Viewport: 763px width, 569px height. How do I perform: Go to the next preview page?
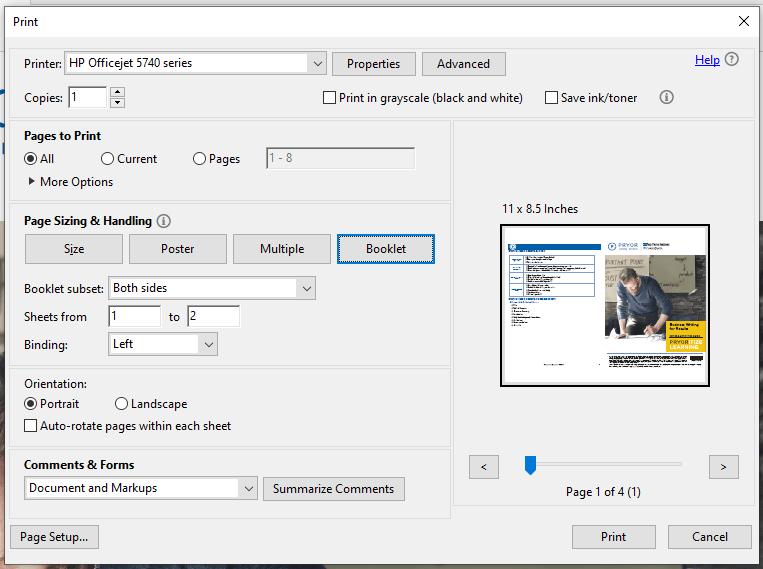pyautogui.click(x=723, y=466)
